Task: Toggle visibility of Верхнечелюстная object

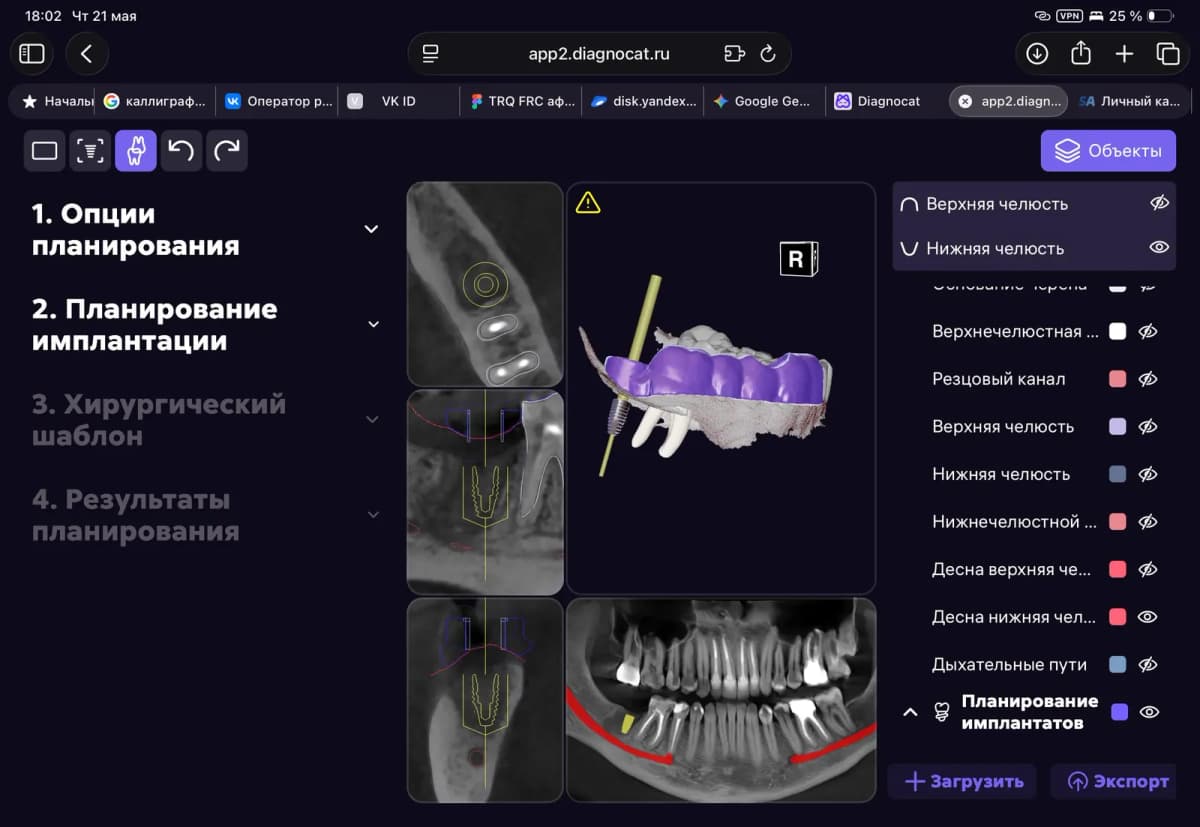Action: point(1148,331)
